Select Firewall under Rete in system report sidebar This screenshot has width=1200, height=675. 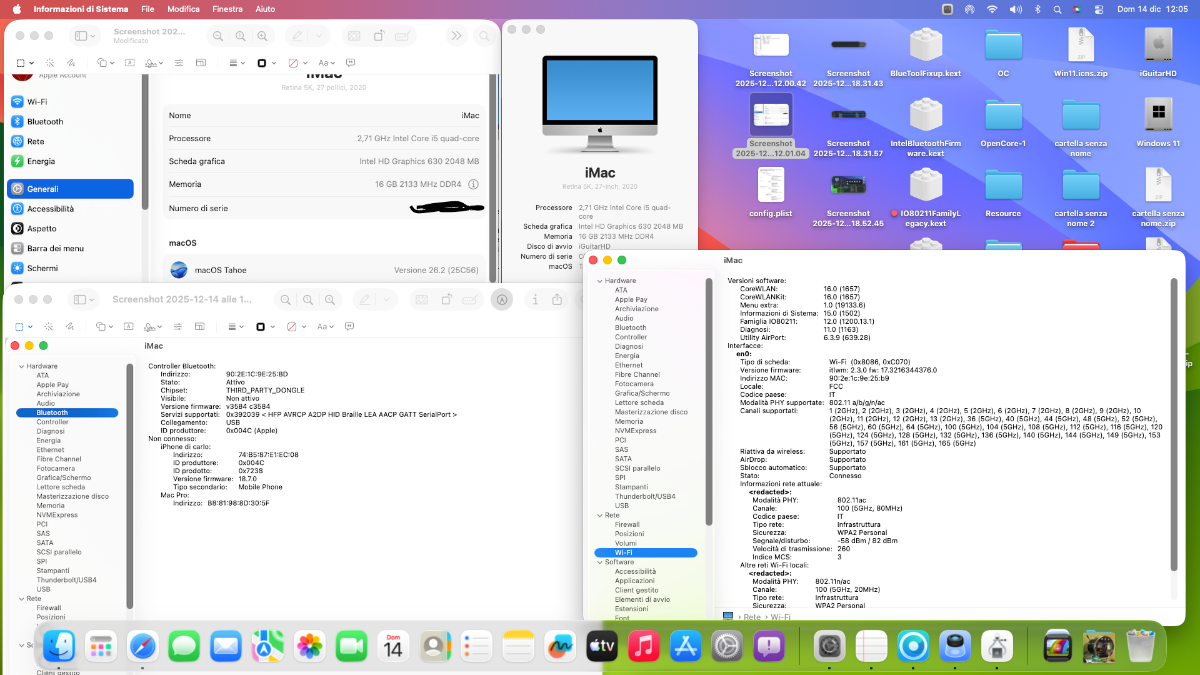point(627,524)
